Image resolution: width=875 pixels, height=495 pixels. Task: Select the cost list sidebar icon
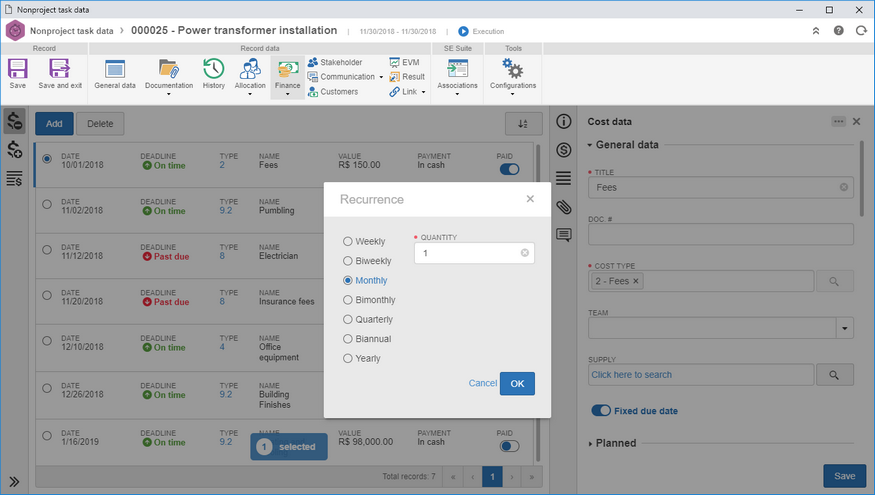point(15,179)
